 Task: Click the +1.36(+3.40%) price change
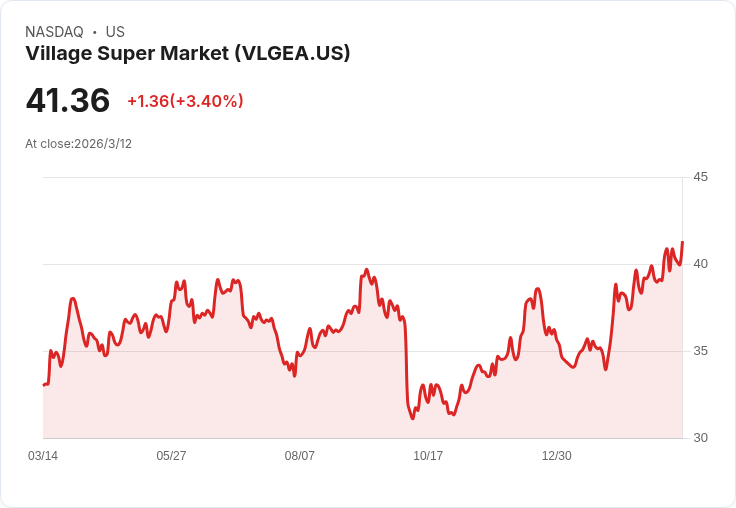coord(185,101)
